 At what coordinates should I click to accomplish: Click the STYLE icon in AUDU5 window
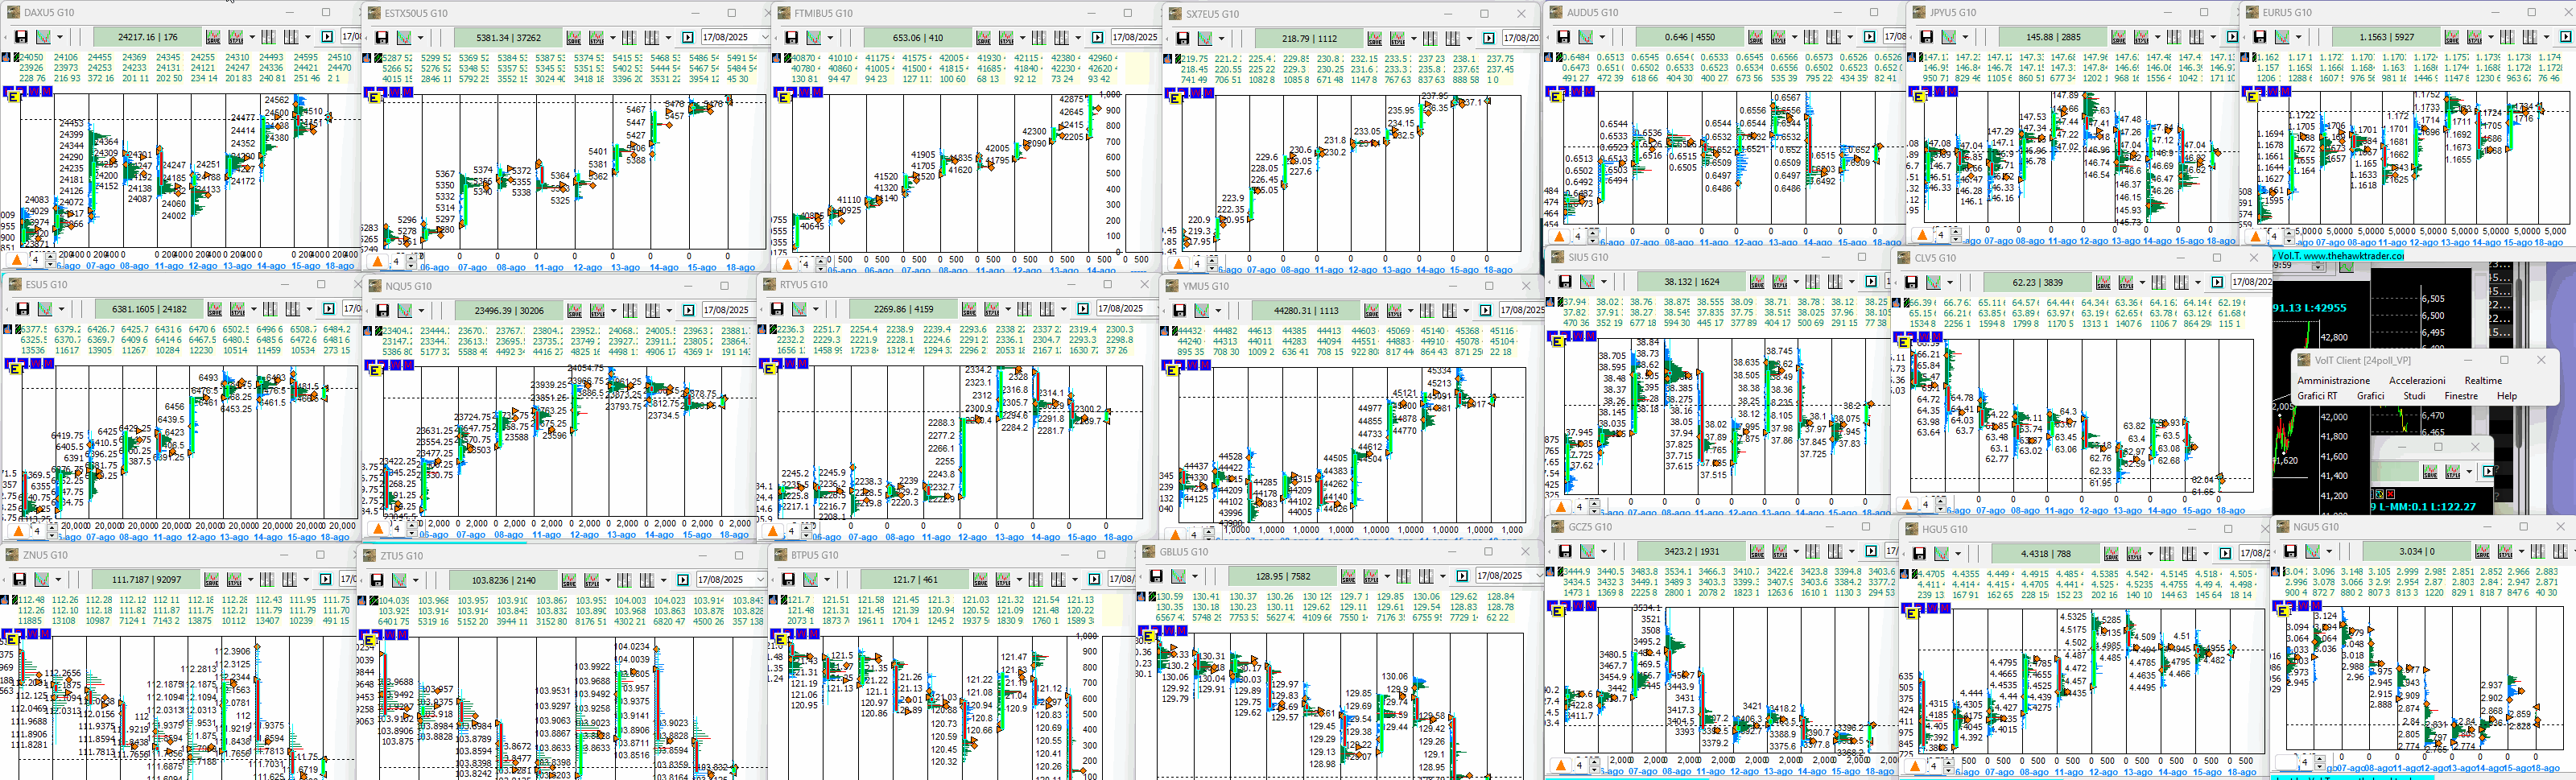coord(1779,37)
